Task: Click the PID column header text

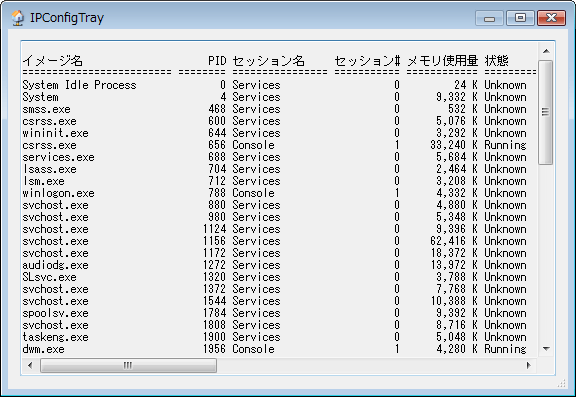Action: [217, 61]
